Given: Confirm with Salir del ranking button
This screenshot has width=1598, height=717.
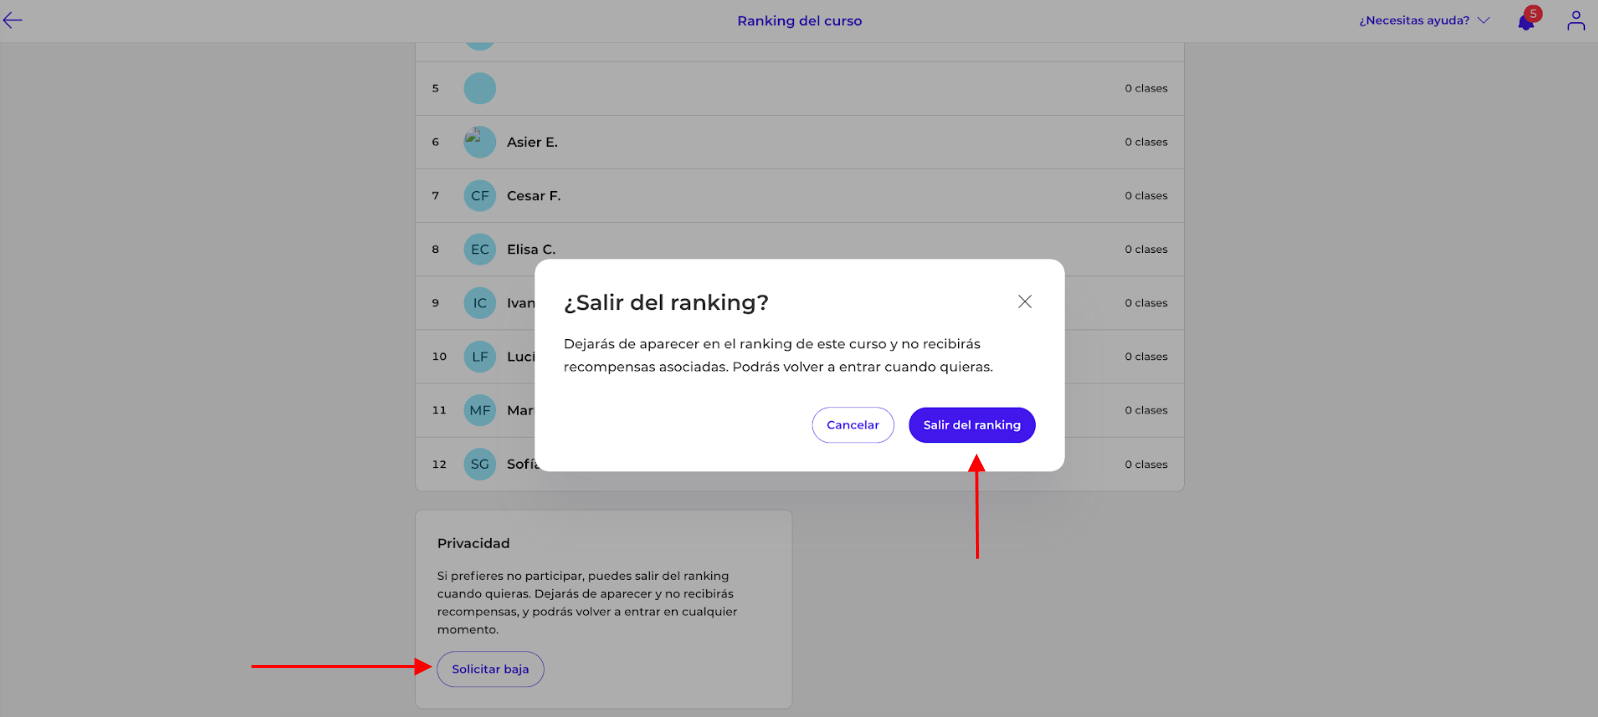Looking at the screenshot, I should pyautogui.click(x=972, y=425).
